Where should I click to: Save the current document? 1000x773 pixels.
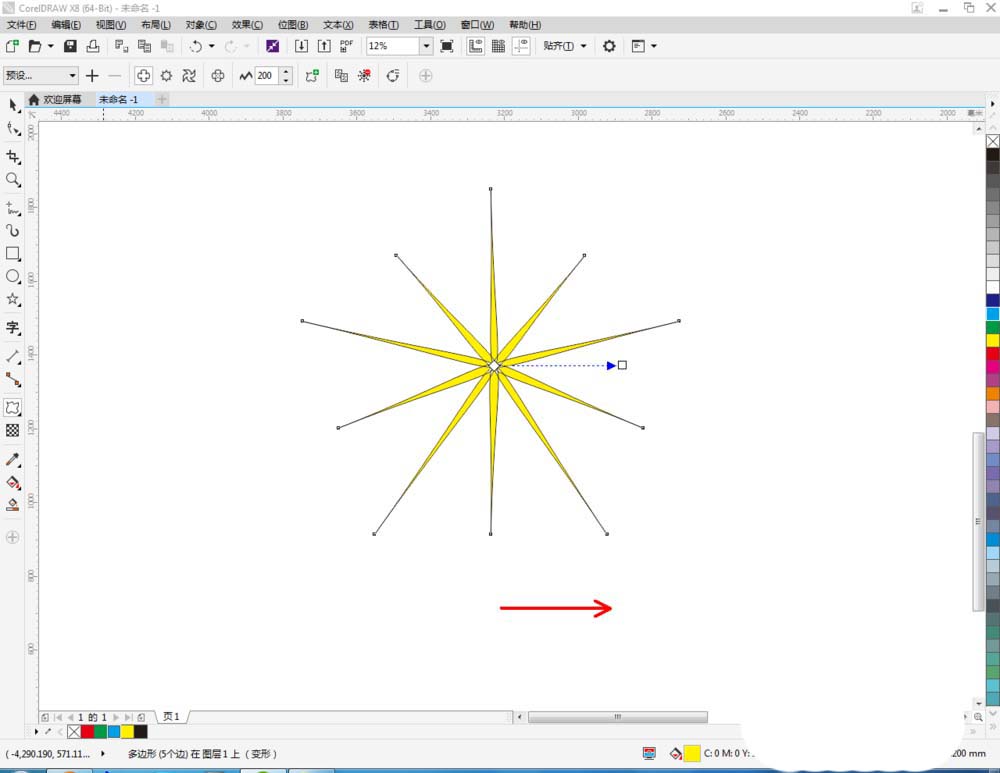coord(68,45)
